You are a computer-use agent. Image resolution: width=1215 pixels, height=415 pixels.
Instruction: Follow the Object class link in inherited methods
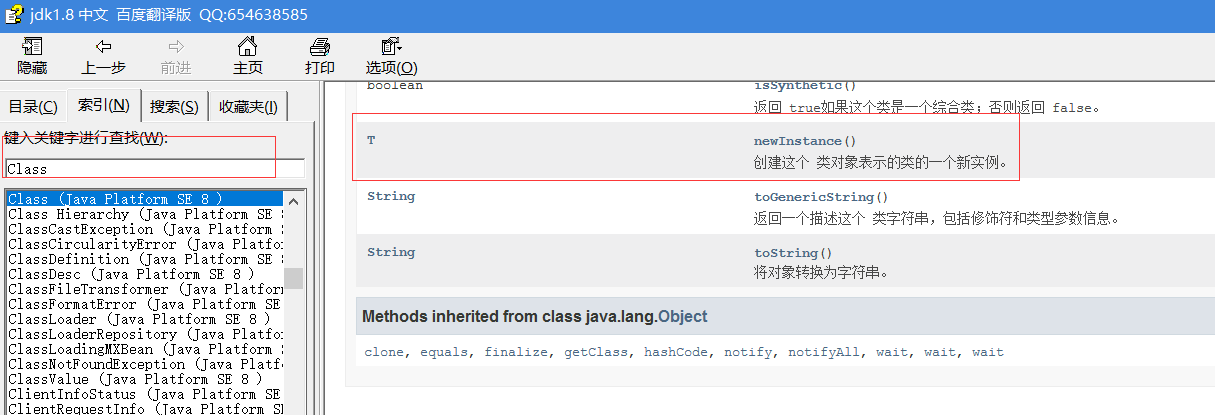[x=682, y=317]
